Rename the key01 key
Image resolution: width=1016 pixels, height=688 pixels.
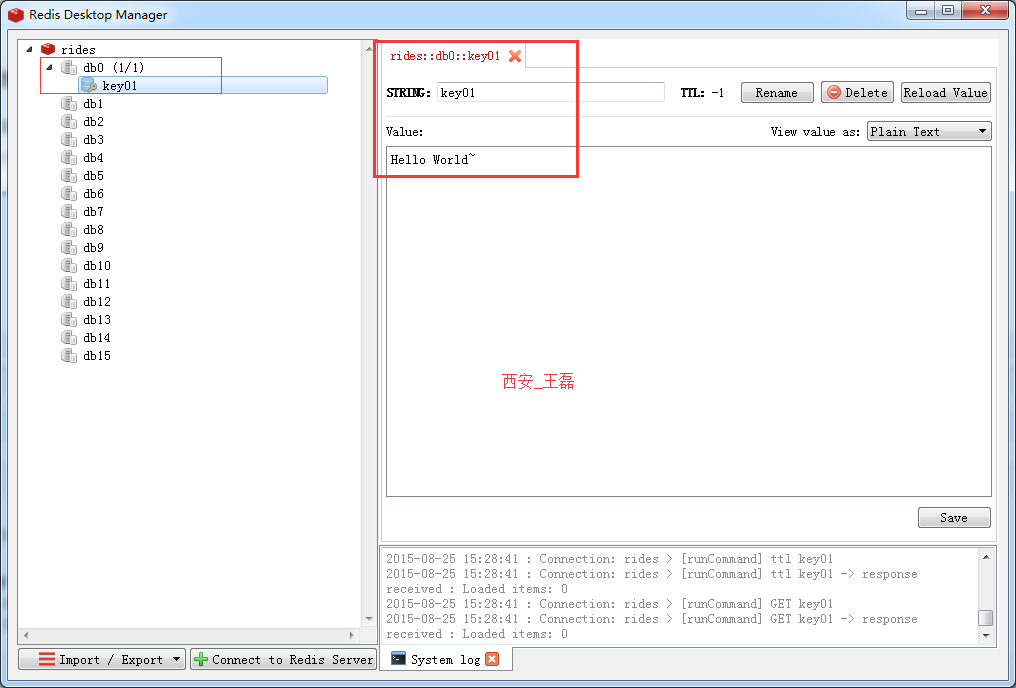777,93
